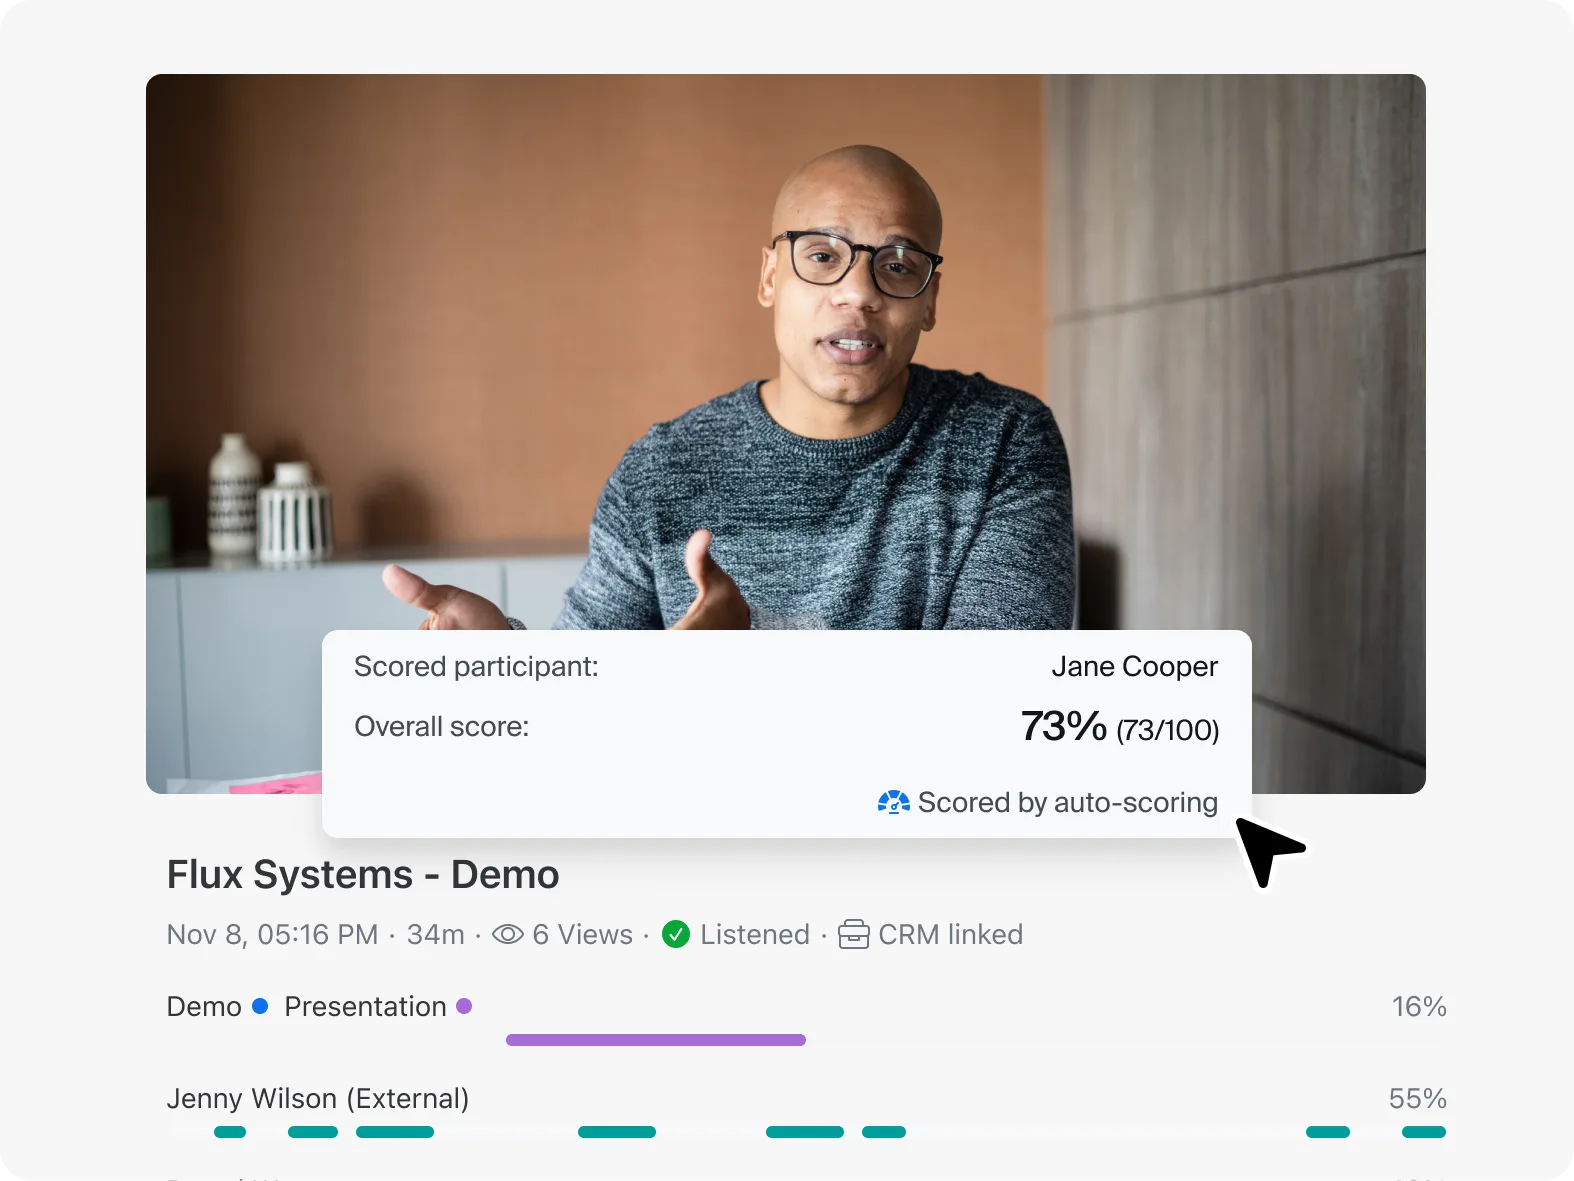Click the CRM linked briefcase icon
The image size is (1574, 1181).
[x=853, y=934]
